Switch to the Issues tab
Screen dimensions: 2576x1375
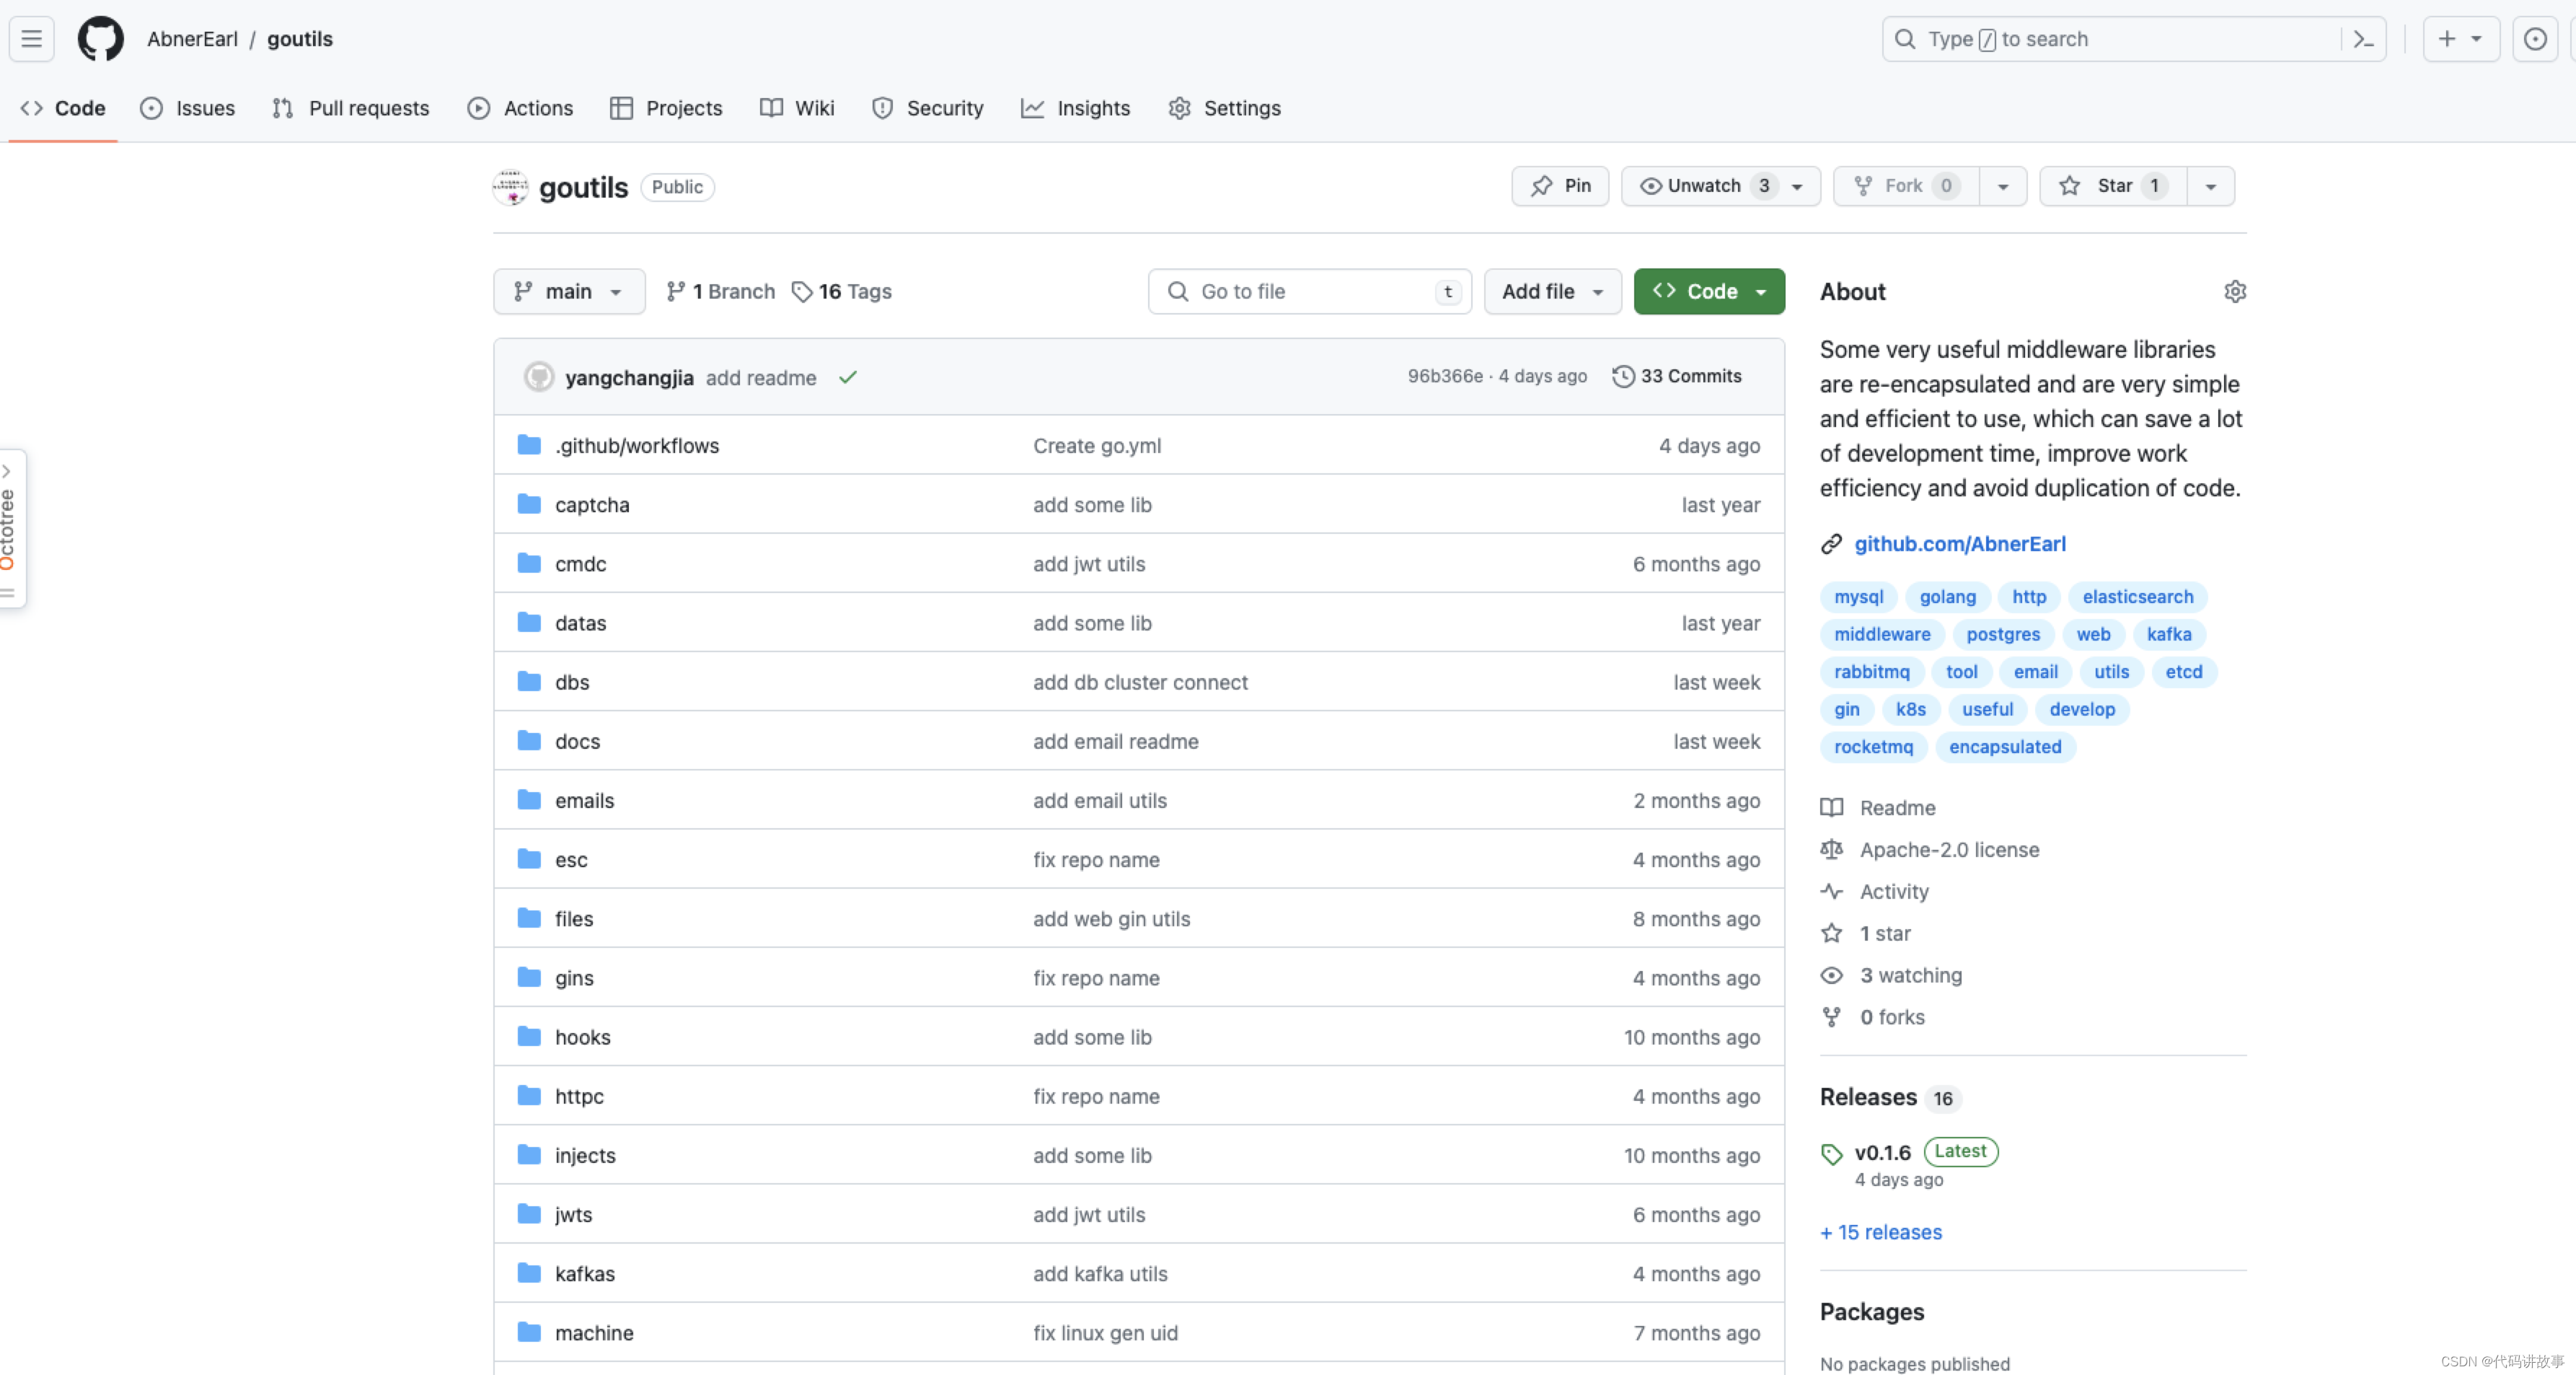(x=188, y=108)
